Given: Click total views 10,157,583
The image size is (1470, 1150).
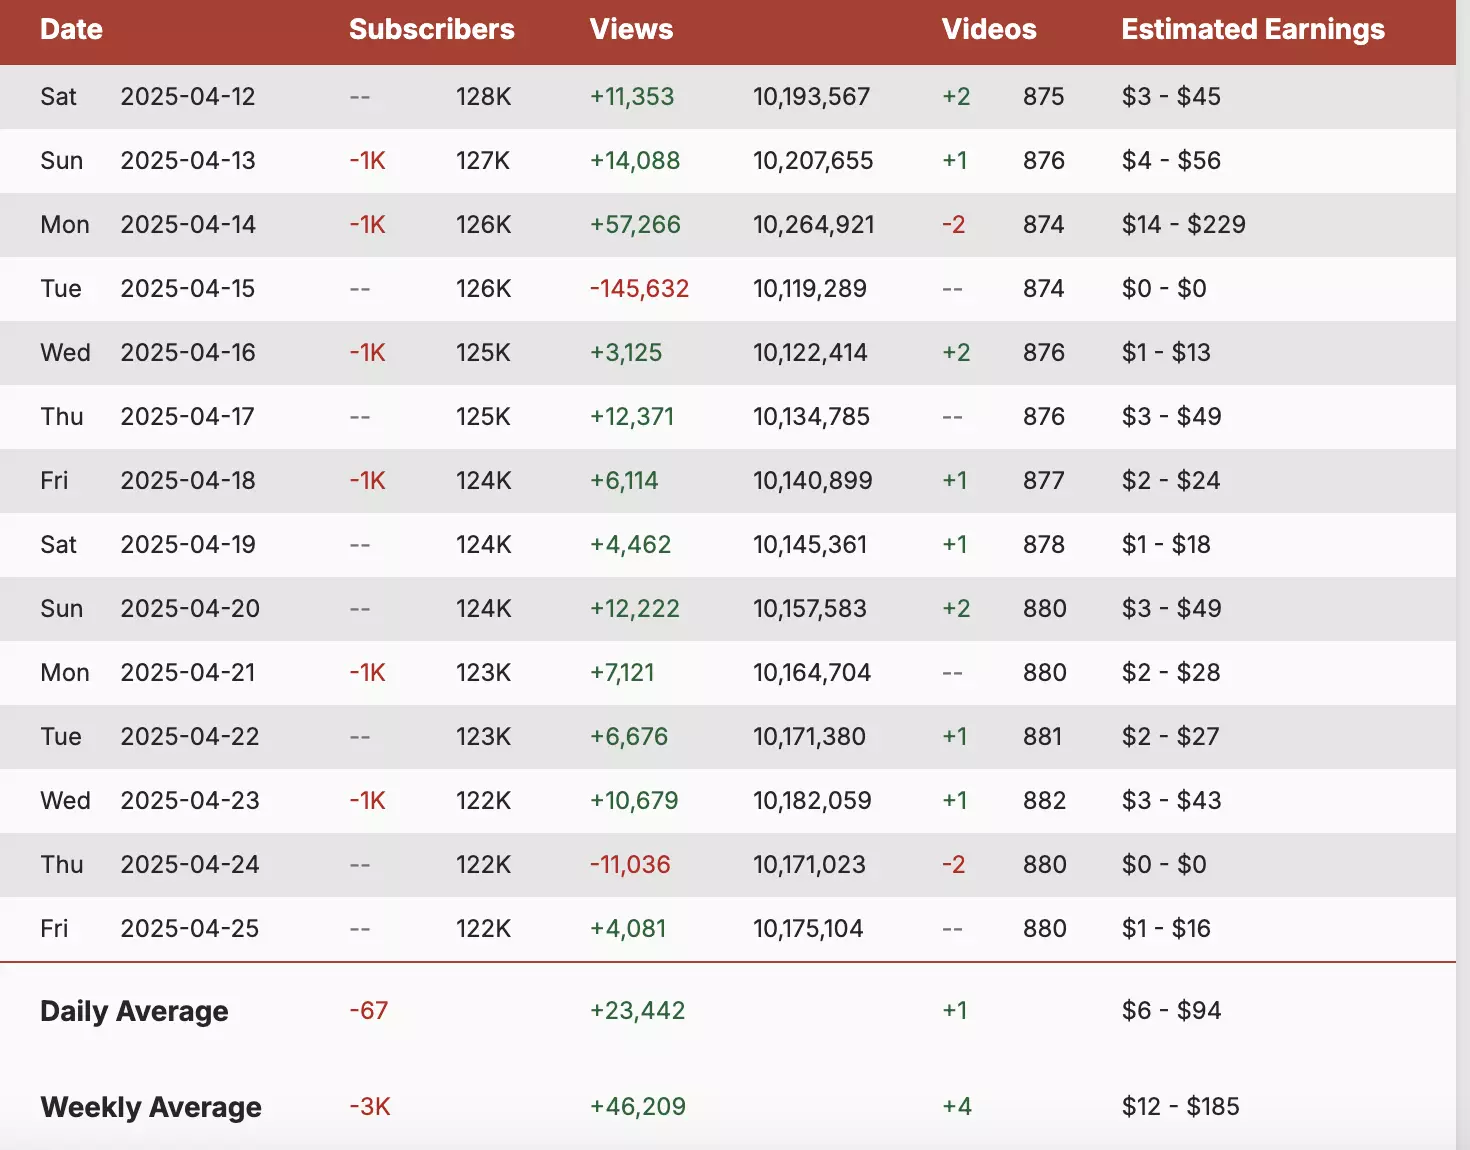Looking at the screenshot, I should [810, 609].
